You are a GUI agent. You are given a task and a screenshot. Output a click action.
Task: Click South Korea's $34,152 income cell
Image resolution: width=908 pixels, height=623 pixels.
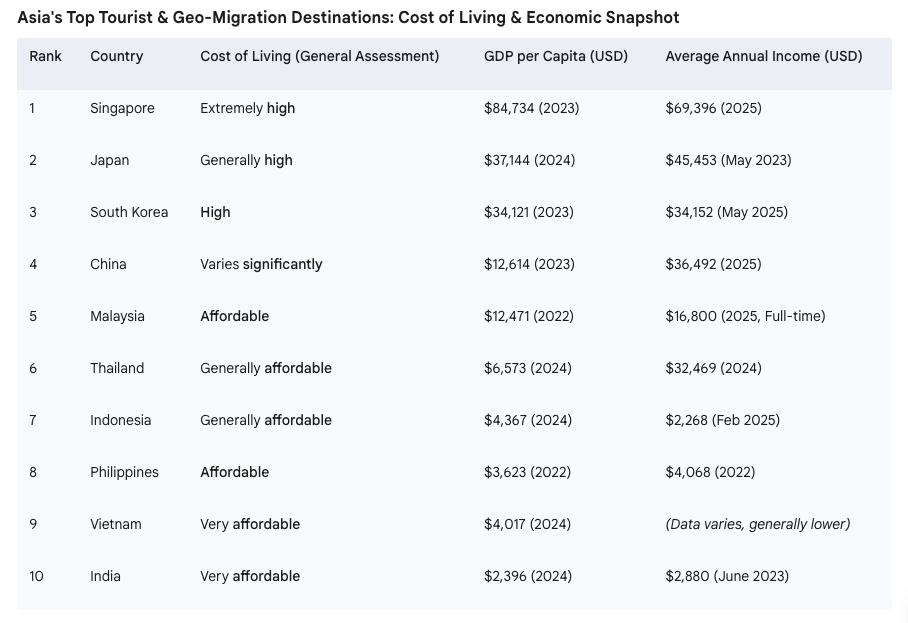(726, 212)
